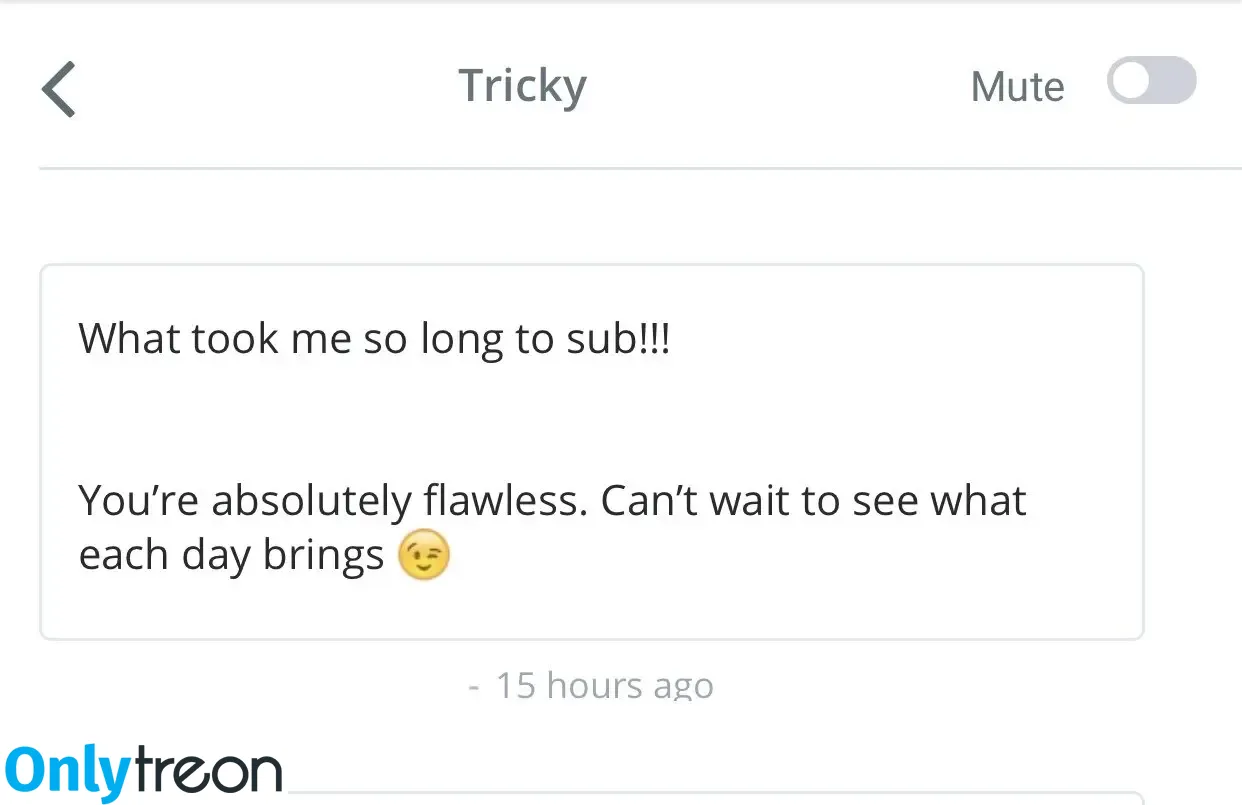Click the "each day brings" text
The width and height of the screenshot is (1242, 805).
(231, 556)
